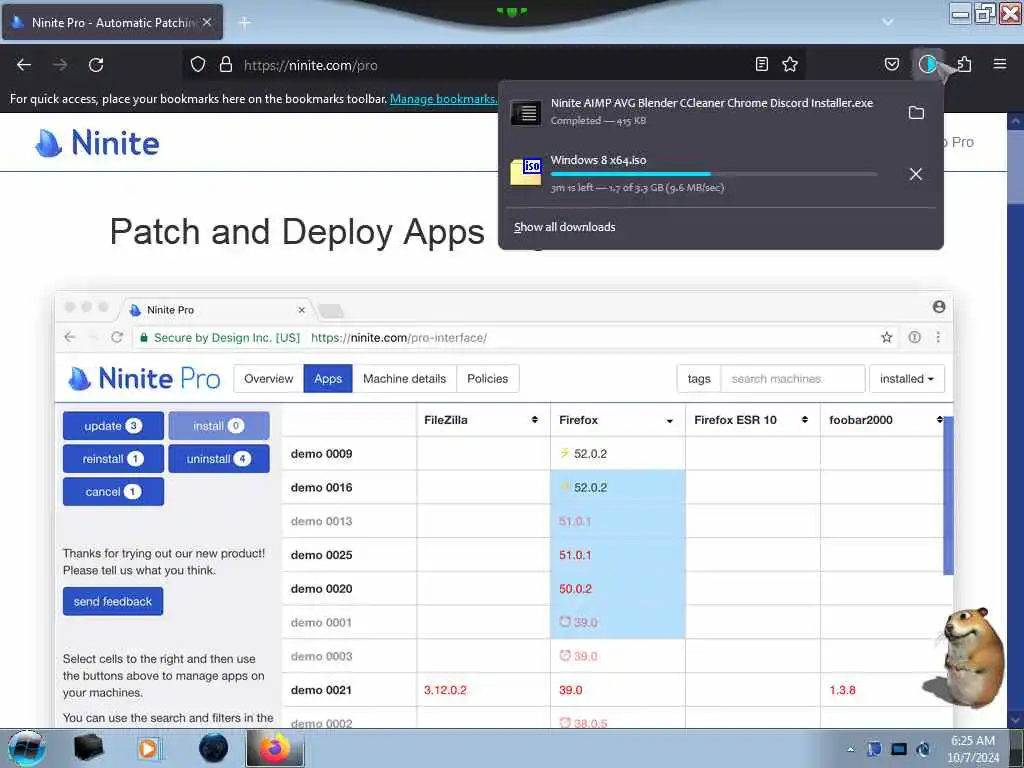Click the taskbar clock showing 6:25 AM
Viewport: 1024px width, 768px height.
point(972,749)
